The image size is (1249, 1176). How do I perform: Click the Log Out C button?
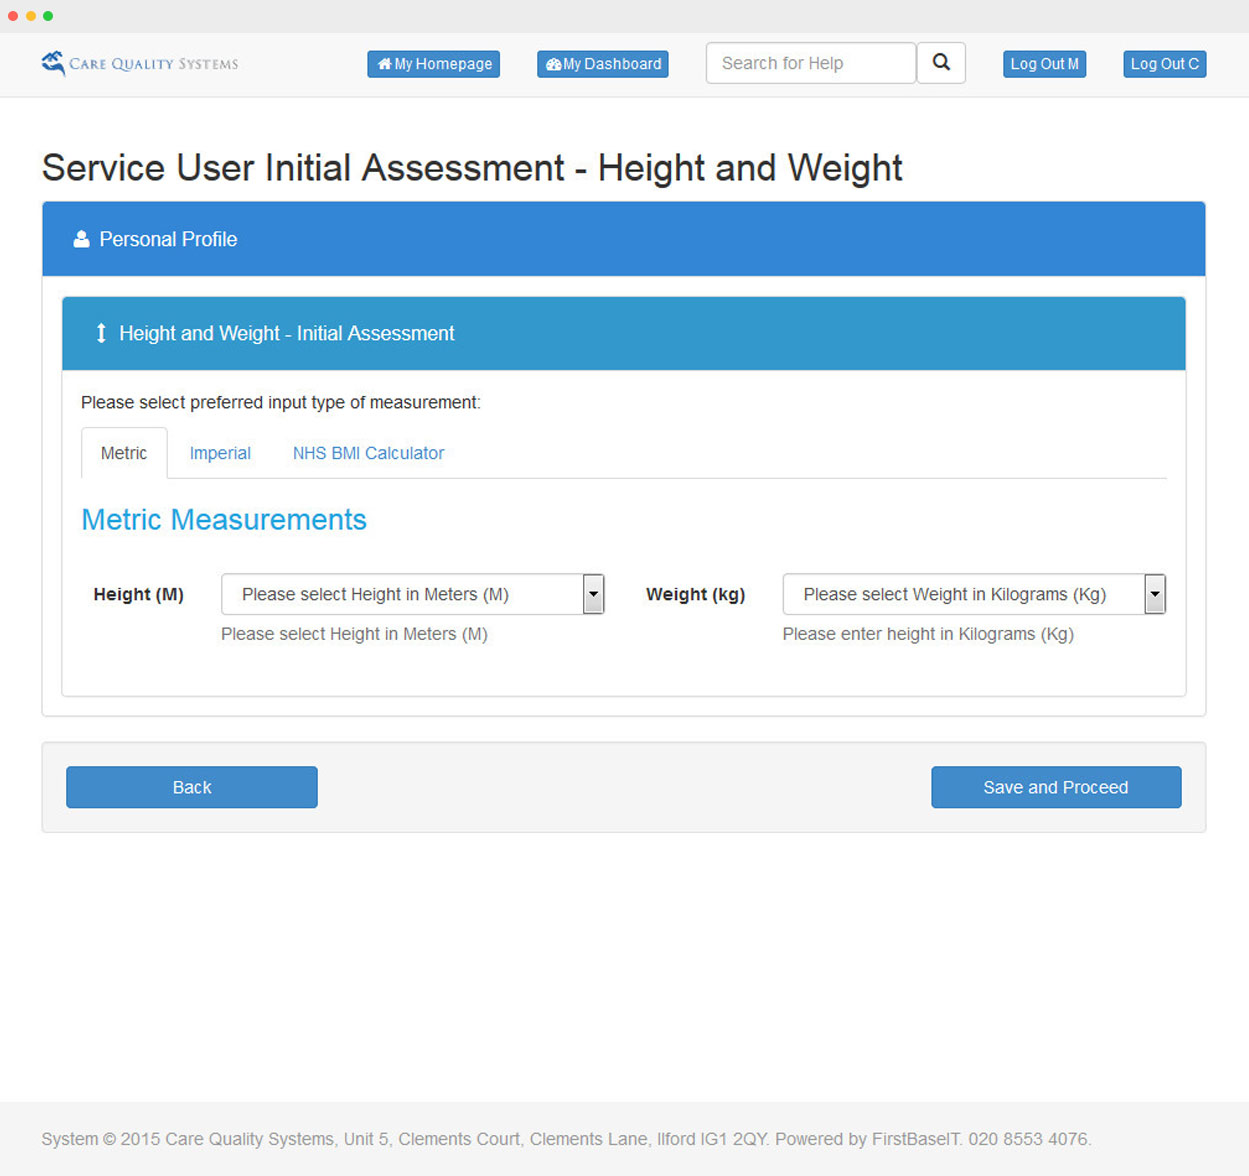coord(1164,64)
